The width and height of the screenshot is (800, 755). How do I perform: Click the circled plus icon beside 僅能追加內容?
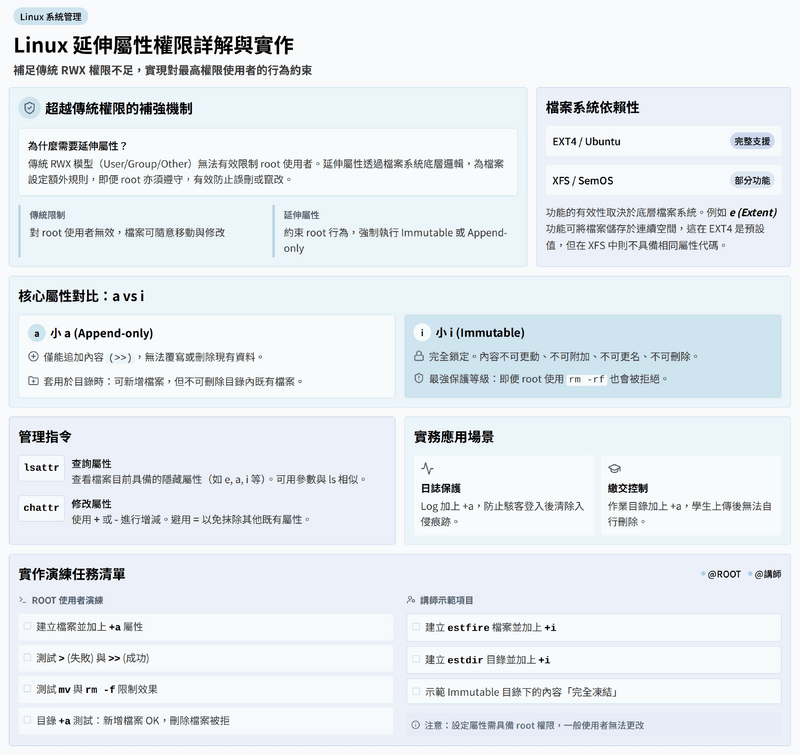pyautogui.click(x=33, y=357)
